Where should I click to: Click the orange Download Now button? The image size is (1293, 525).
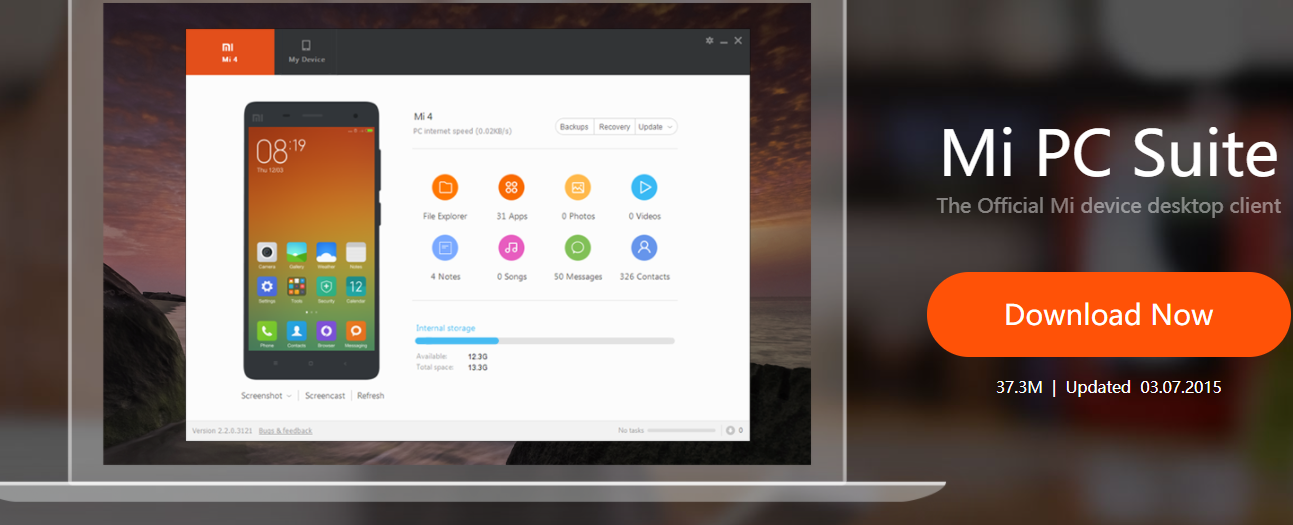tap(1109, 314)
